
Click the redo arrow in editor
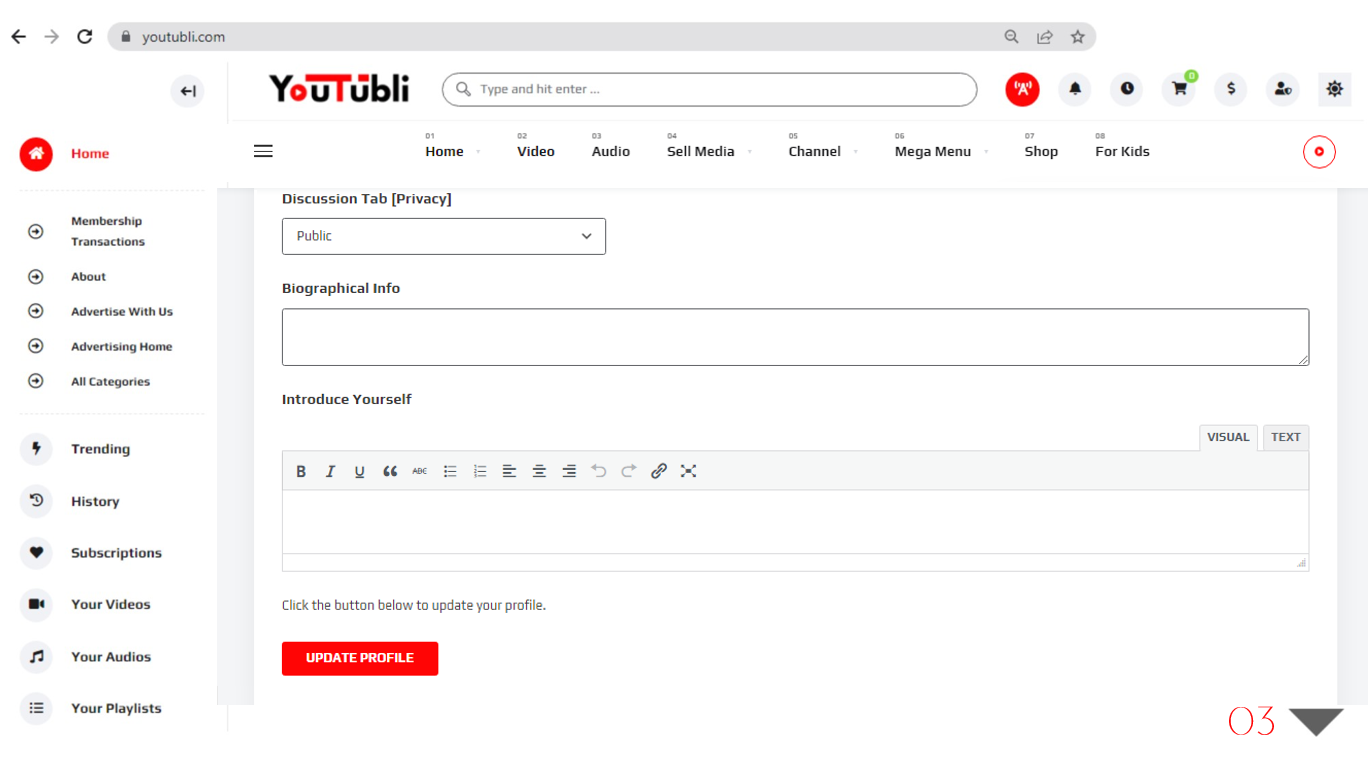pos(629,471)
